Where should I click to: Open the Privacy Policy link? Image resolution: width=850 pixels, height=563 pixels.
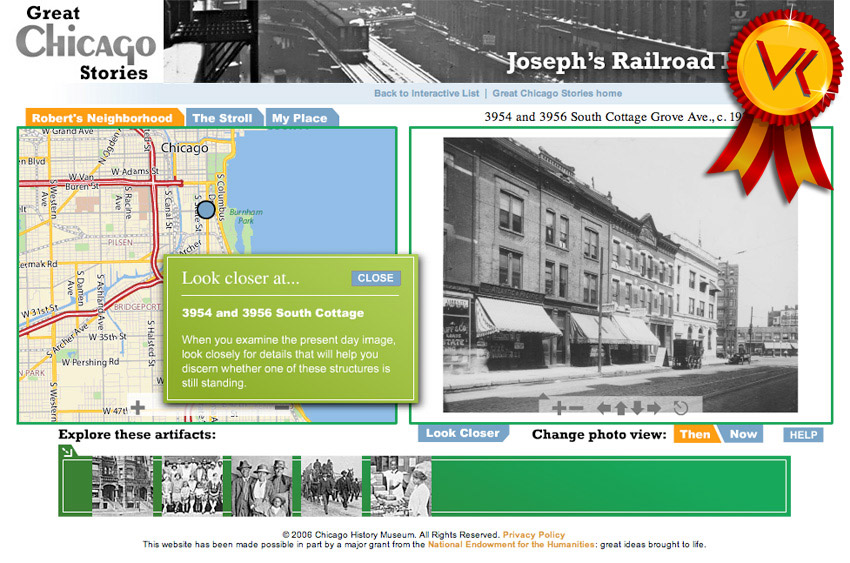pyautogui.click(x=533, y=535)
